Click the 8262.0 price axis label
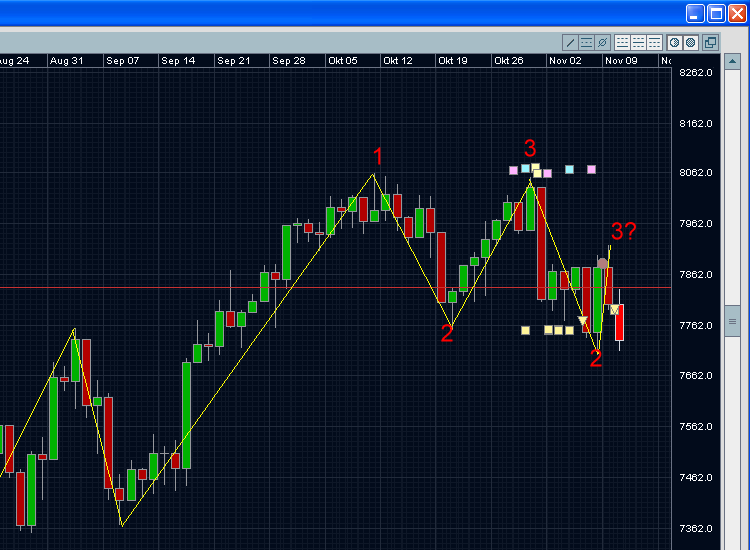The width and height of the screenshot is (750, 550). pyautogui.click(x=695, y=73)
